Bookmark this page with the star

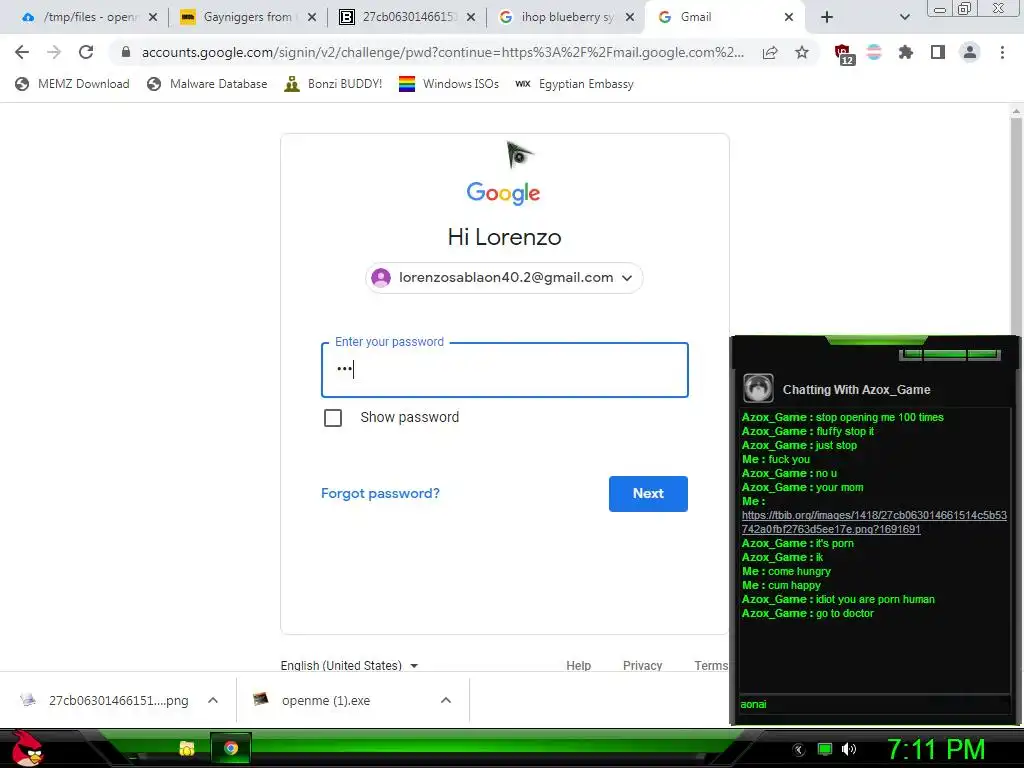(x=802, y=52)
